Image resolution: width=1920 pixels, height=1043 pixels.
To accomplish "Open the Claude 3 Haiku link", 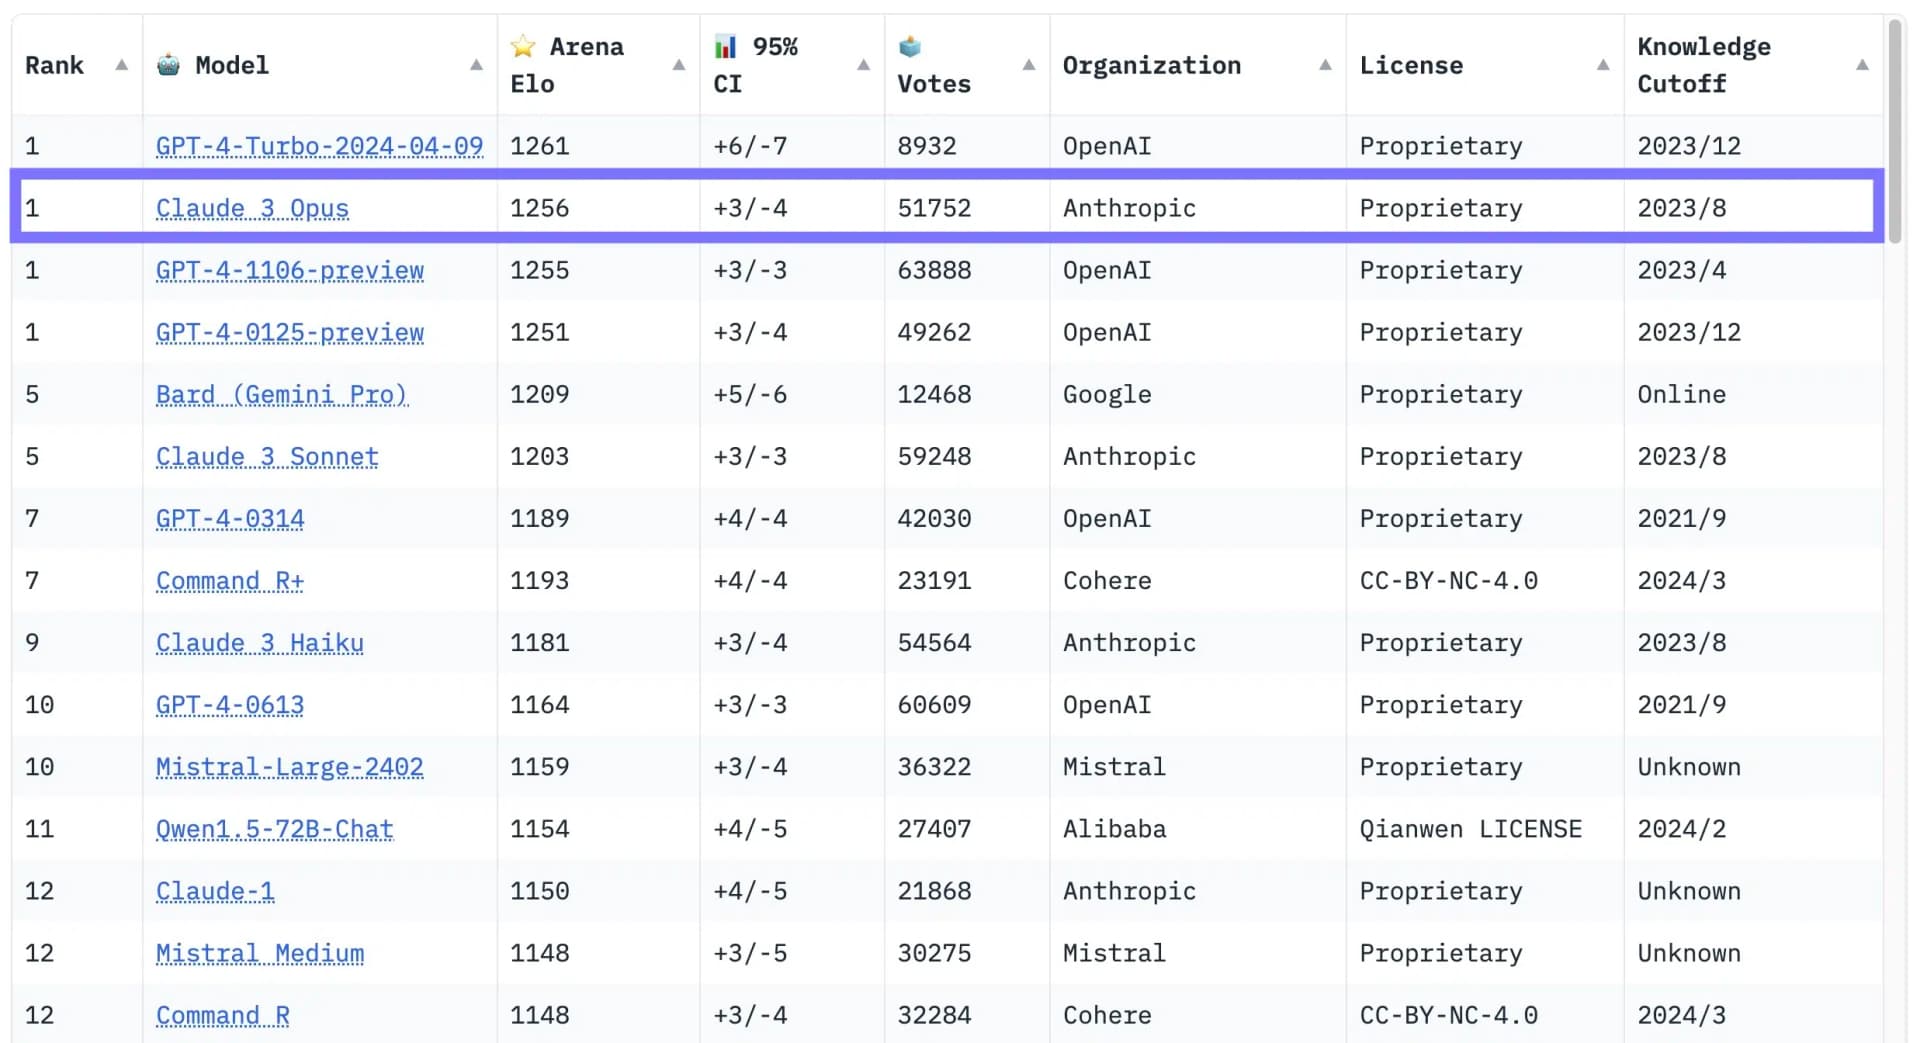I will 259,642.
